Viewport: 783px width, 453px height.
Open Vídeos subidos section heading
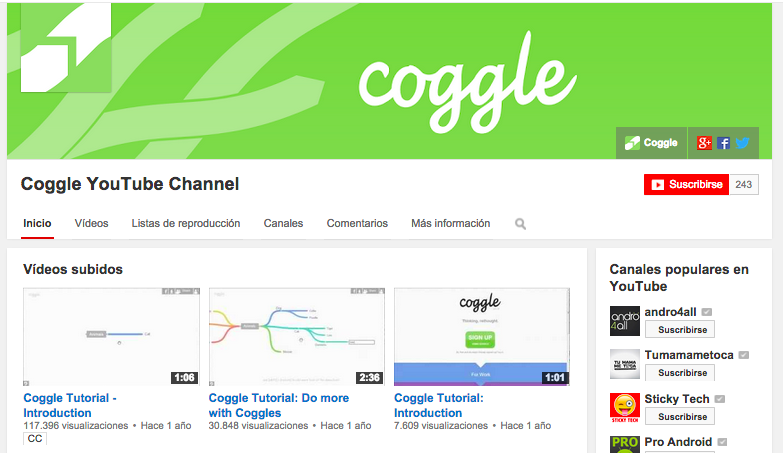point(73,269)
